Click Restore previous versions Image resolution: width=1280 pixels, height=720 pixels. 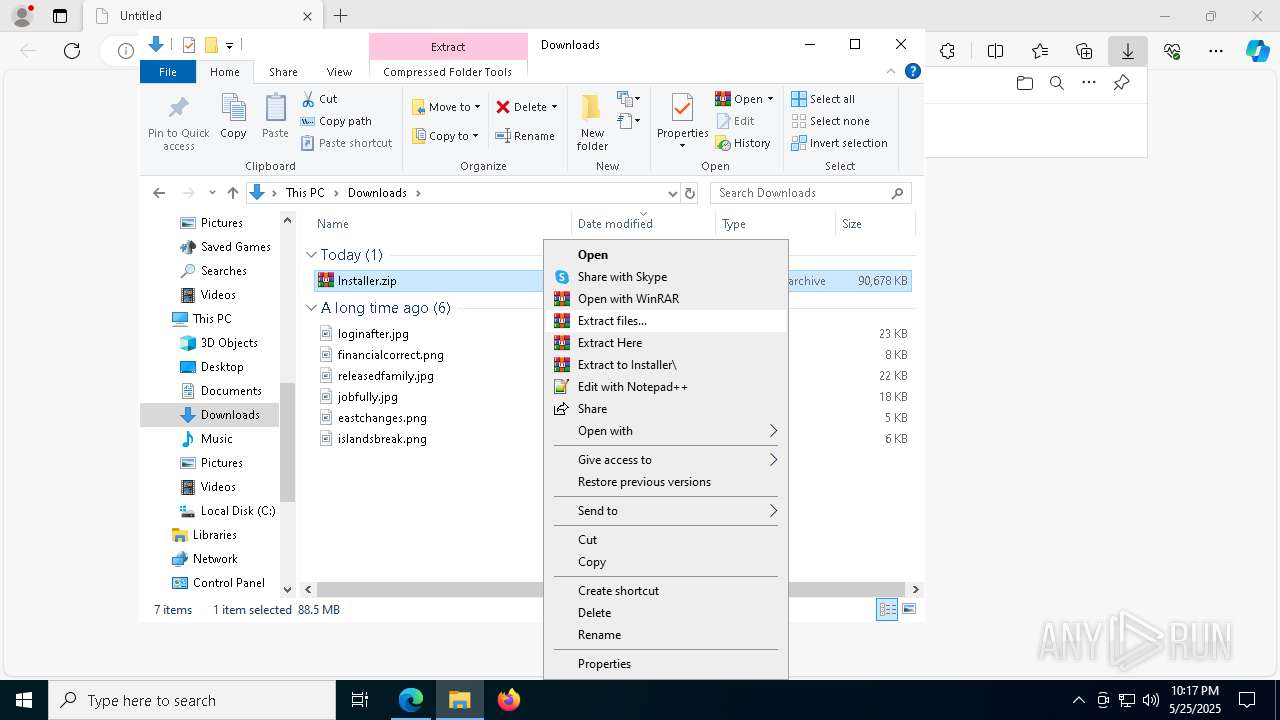click(666, 482)
